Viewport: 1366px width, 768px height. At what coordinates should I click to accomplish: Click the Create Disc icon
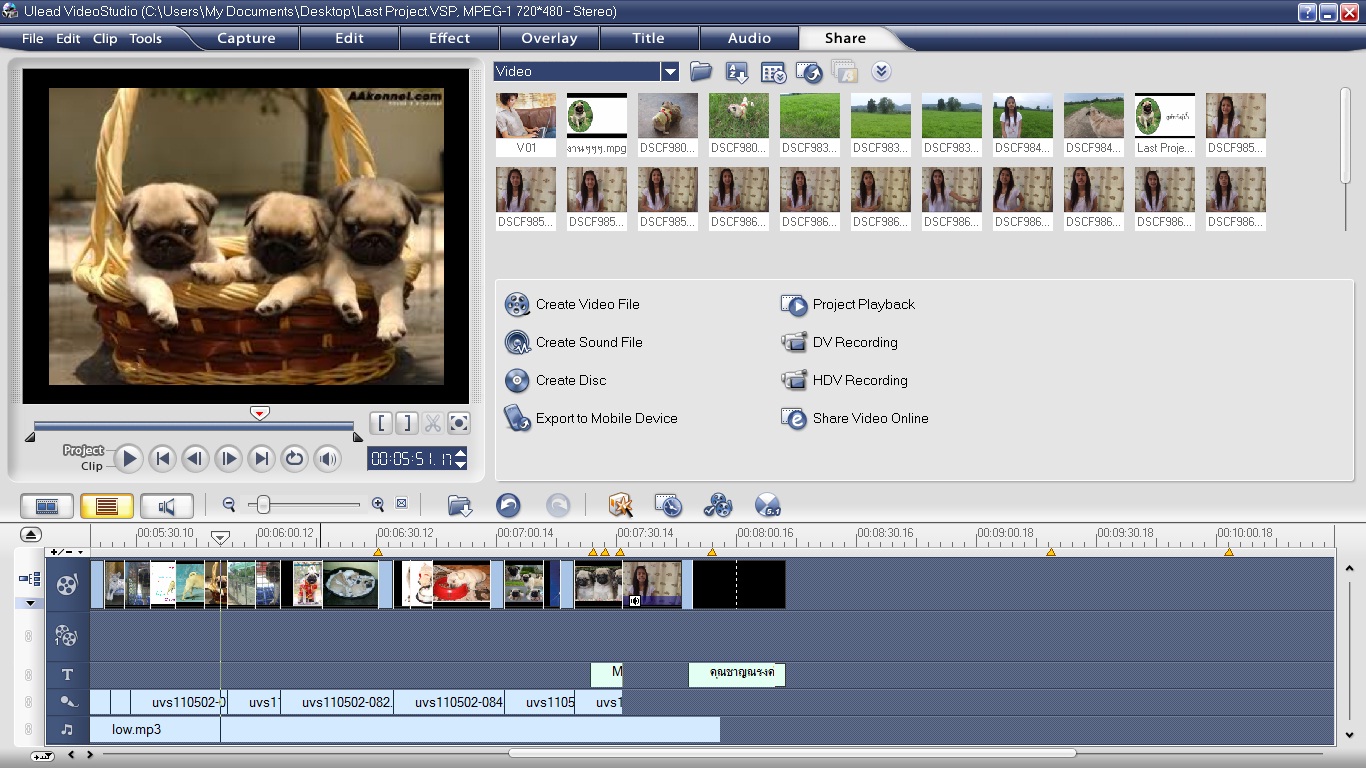click(x=517, y=380)
